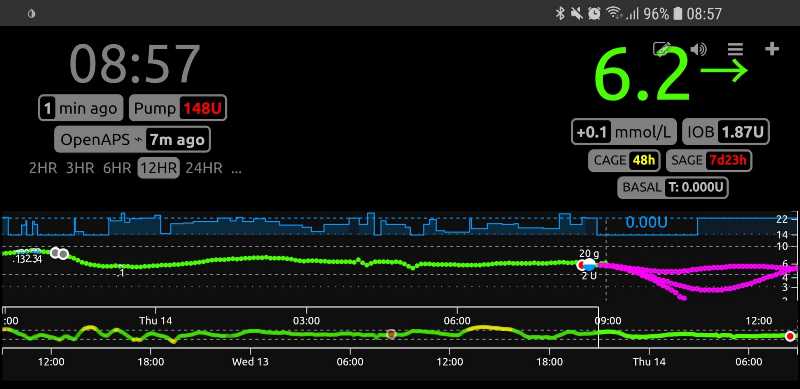Screen dimensions: 800x389
Task: Tap the +0.1 mmol/L delta pill
Action: pos(624,132)
